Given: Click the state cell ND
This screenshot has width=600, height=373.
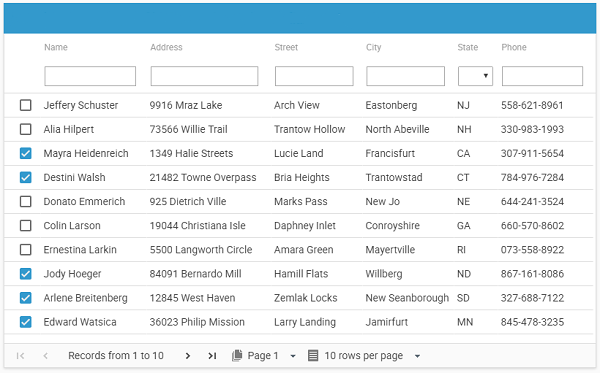Looking at the screenshot, I should (x=464, y=274).
